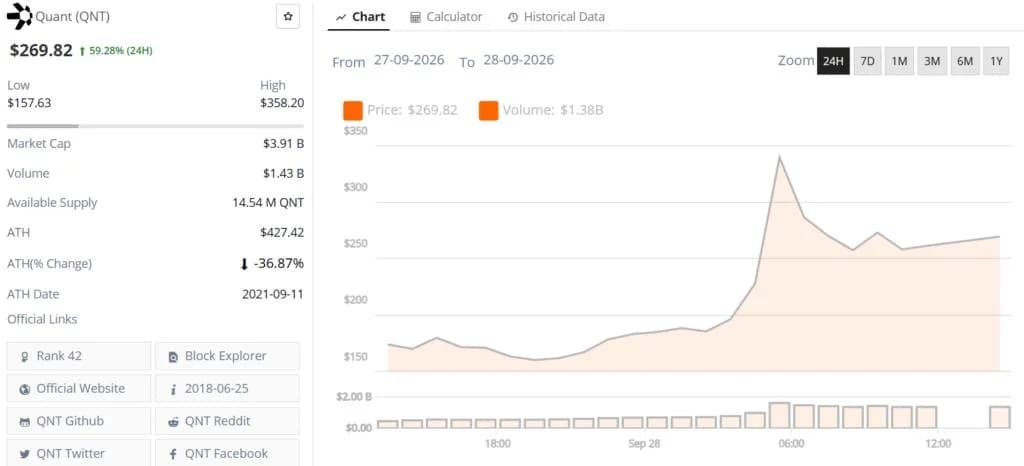The image size is (1024, 466).
Task: Add Quant to favorites with star button
Action: click(x=288, y=17)
